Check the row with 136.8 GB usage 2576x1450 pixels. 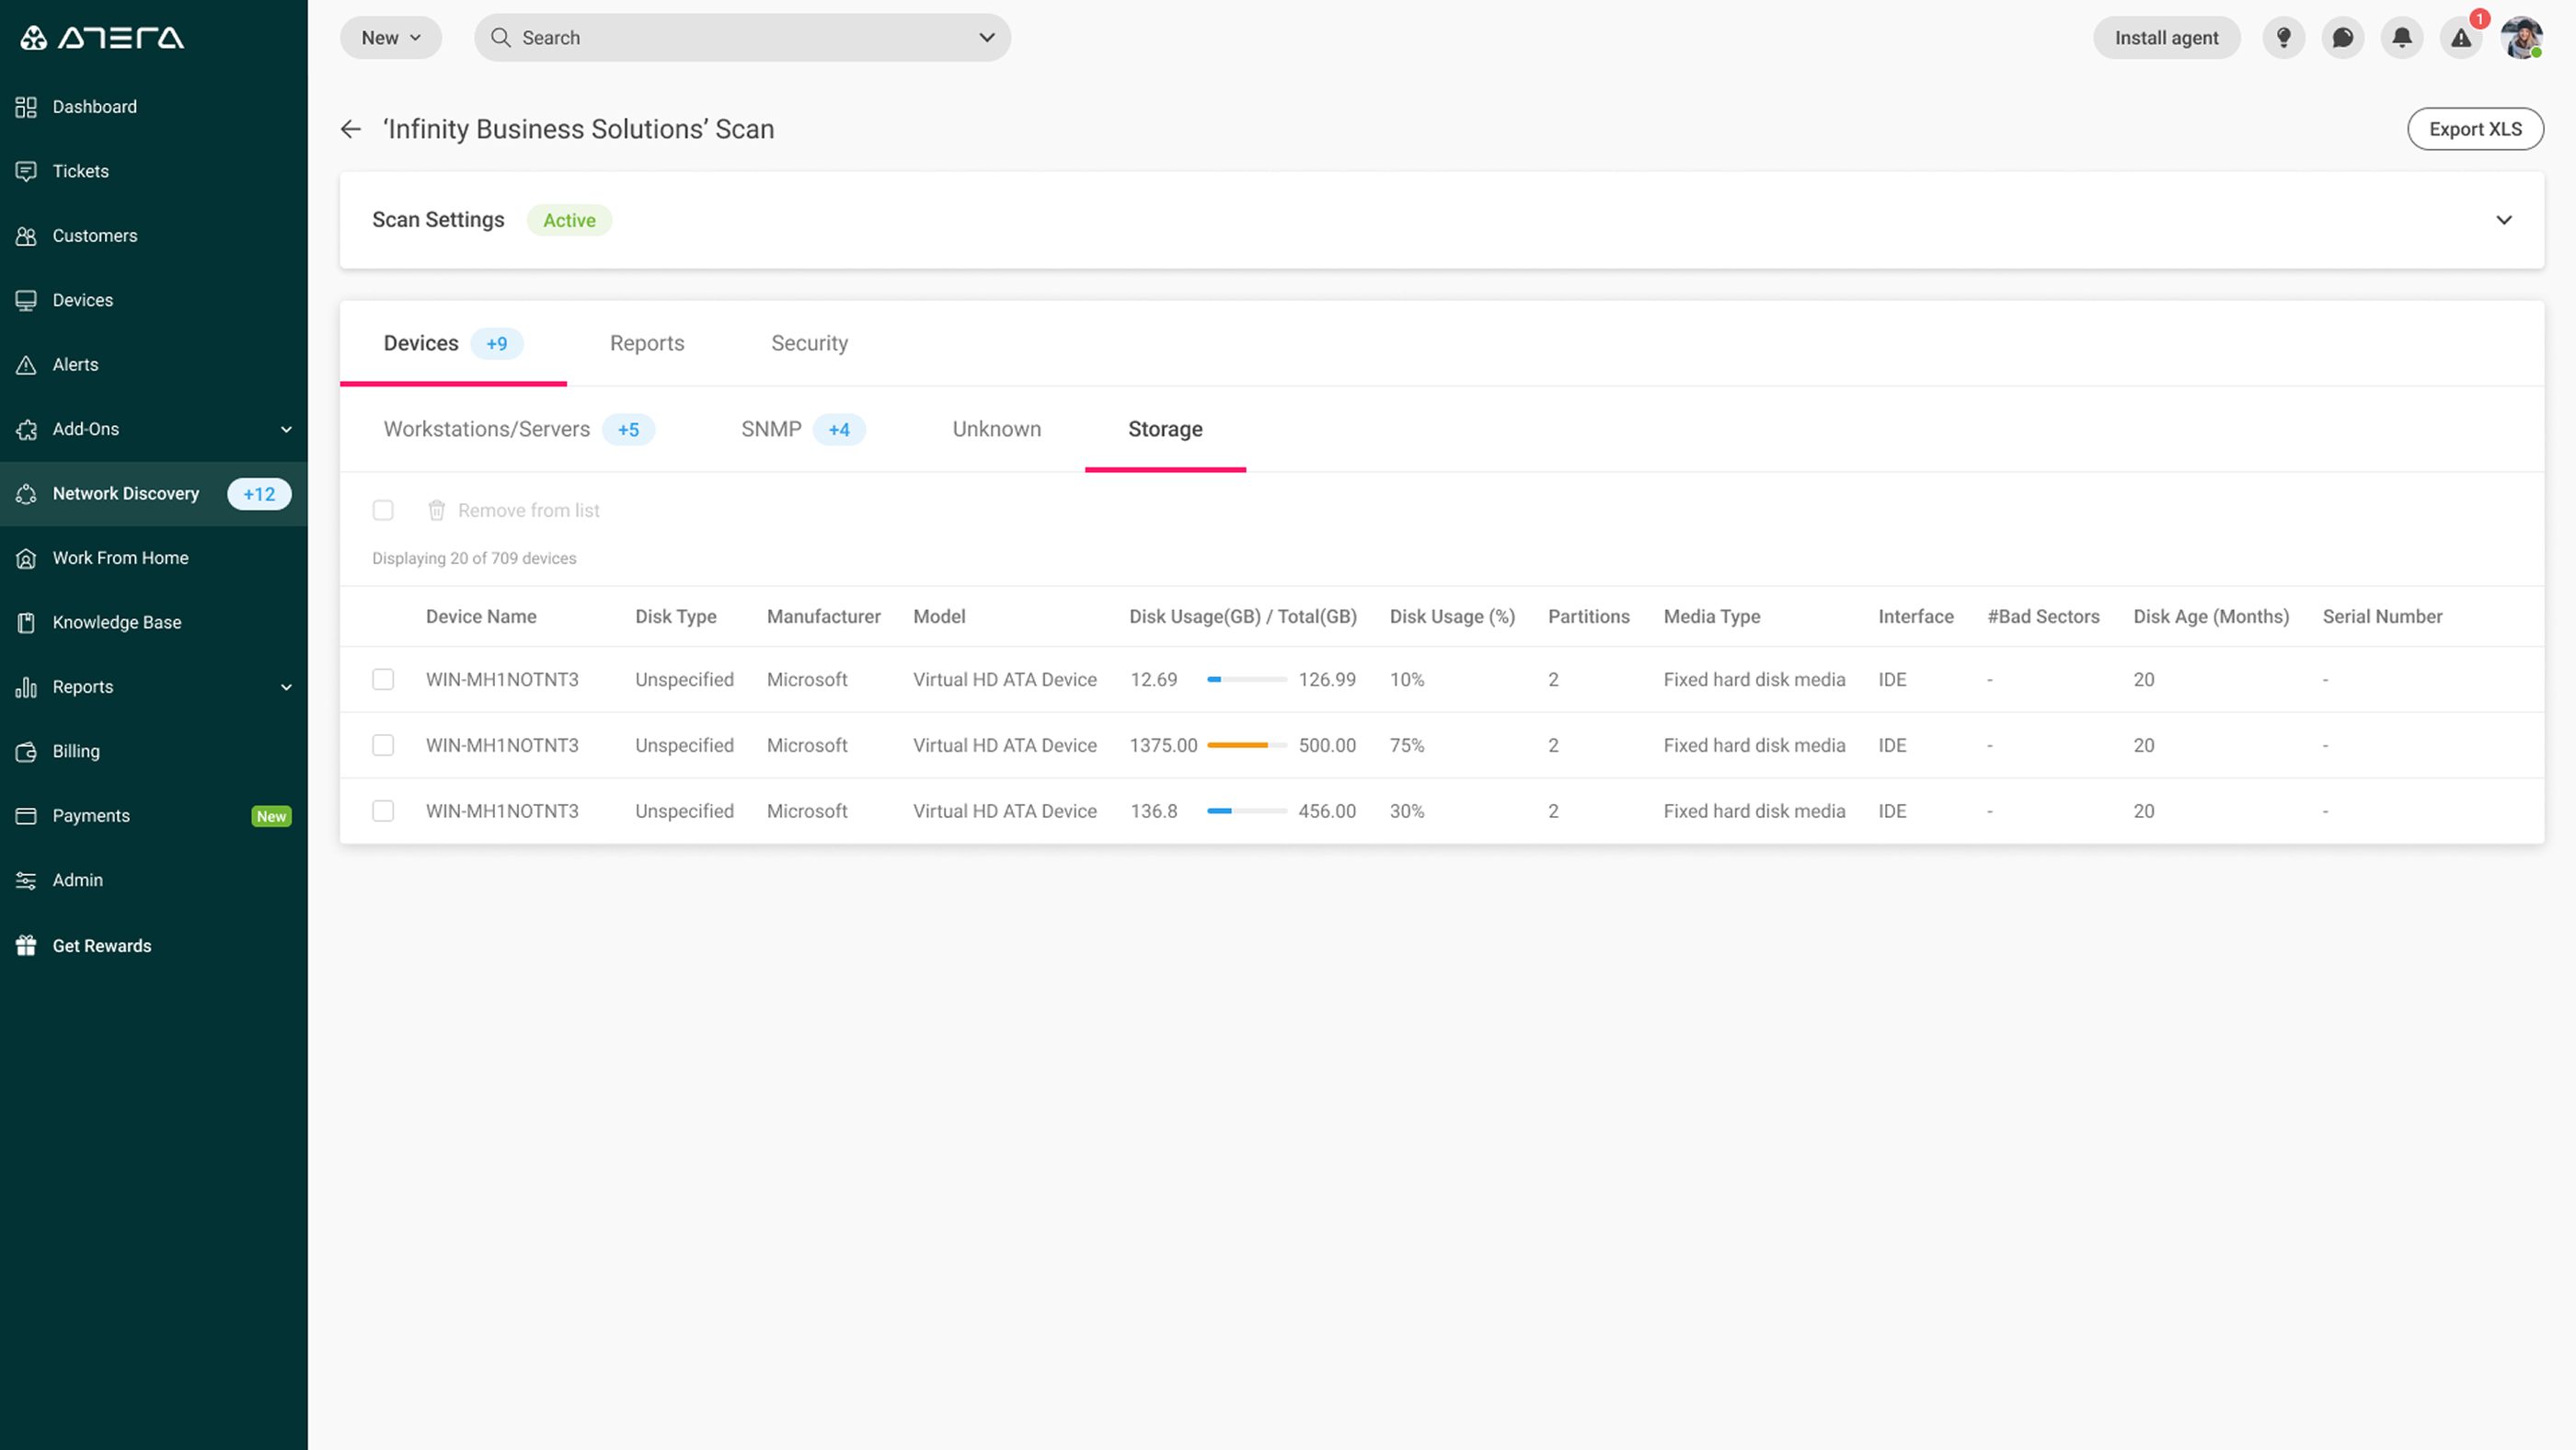pyautogui.click(x=383, y=811)
